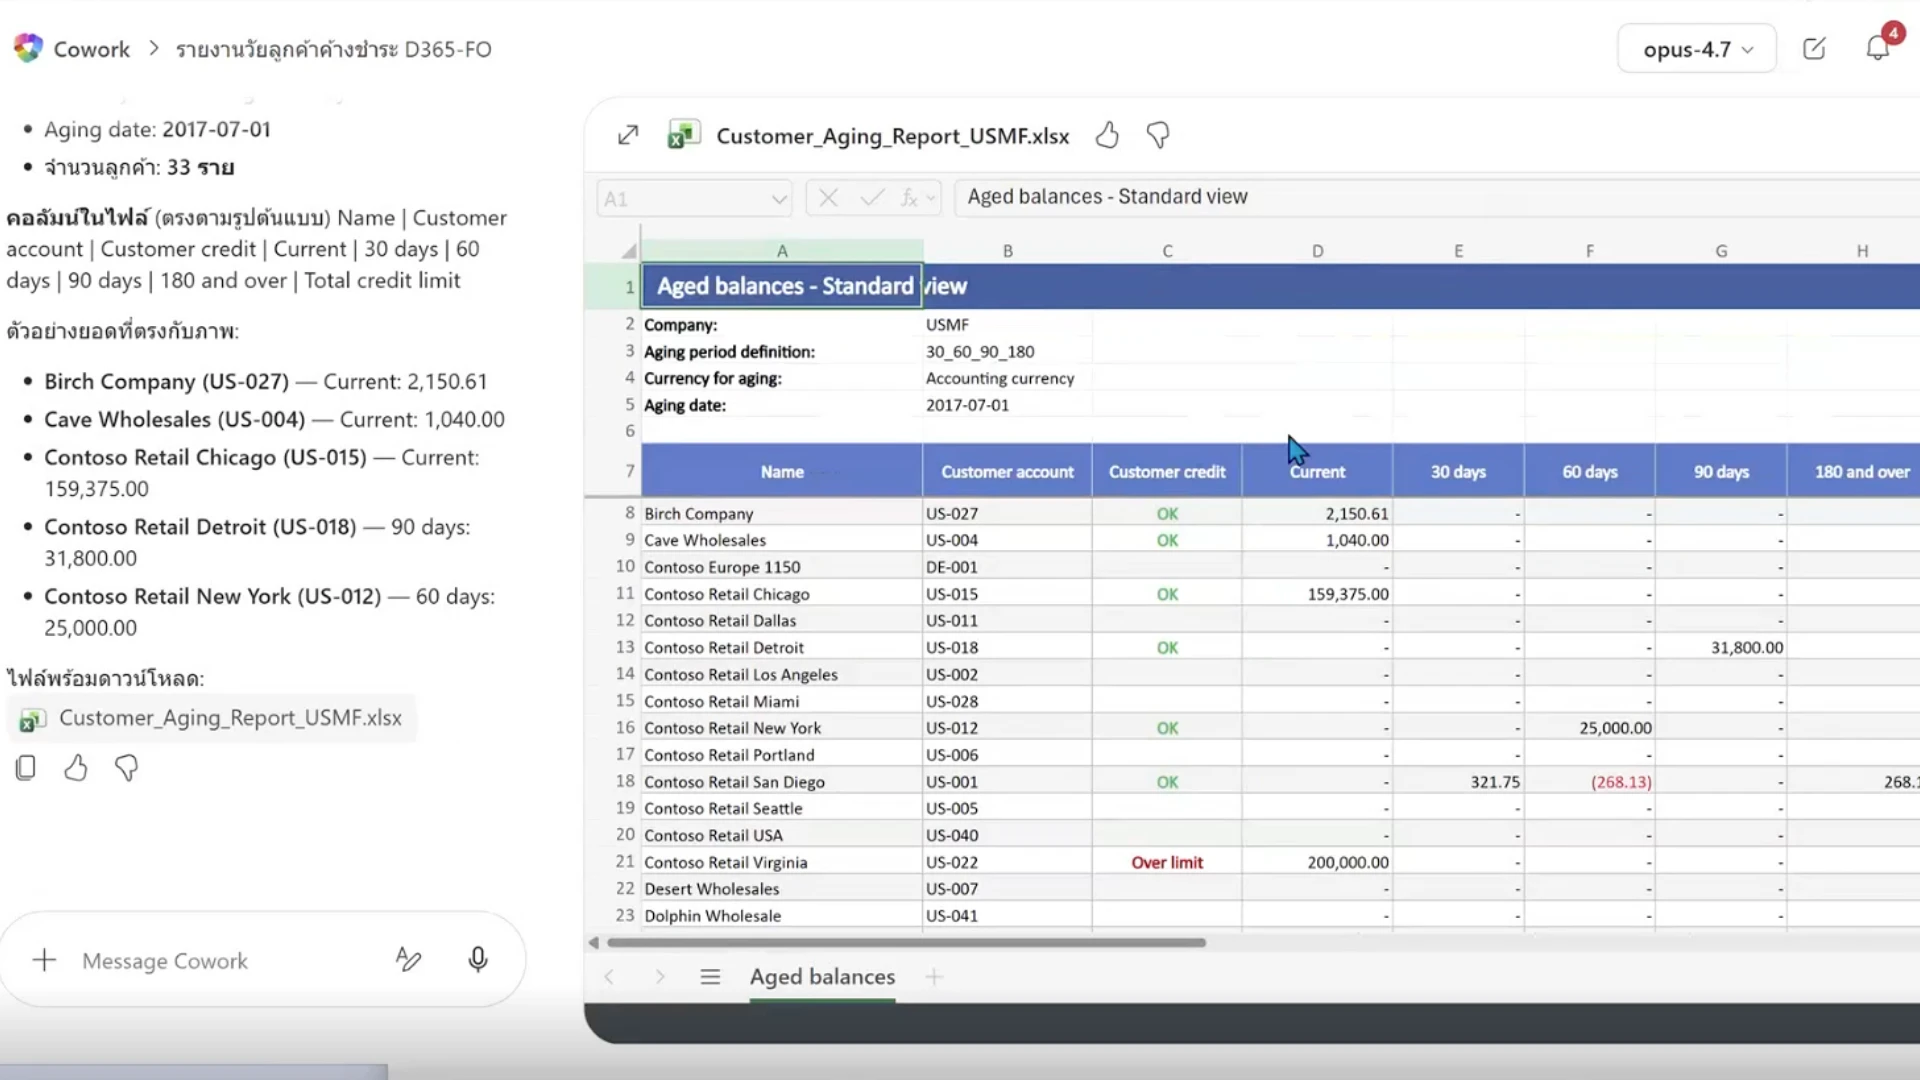
Task: Open the Customer_Aging_Report_USMF.xlsx attachment in chat
Action: click(x=211, y=718)
